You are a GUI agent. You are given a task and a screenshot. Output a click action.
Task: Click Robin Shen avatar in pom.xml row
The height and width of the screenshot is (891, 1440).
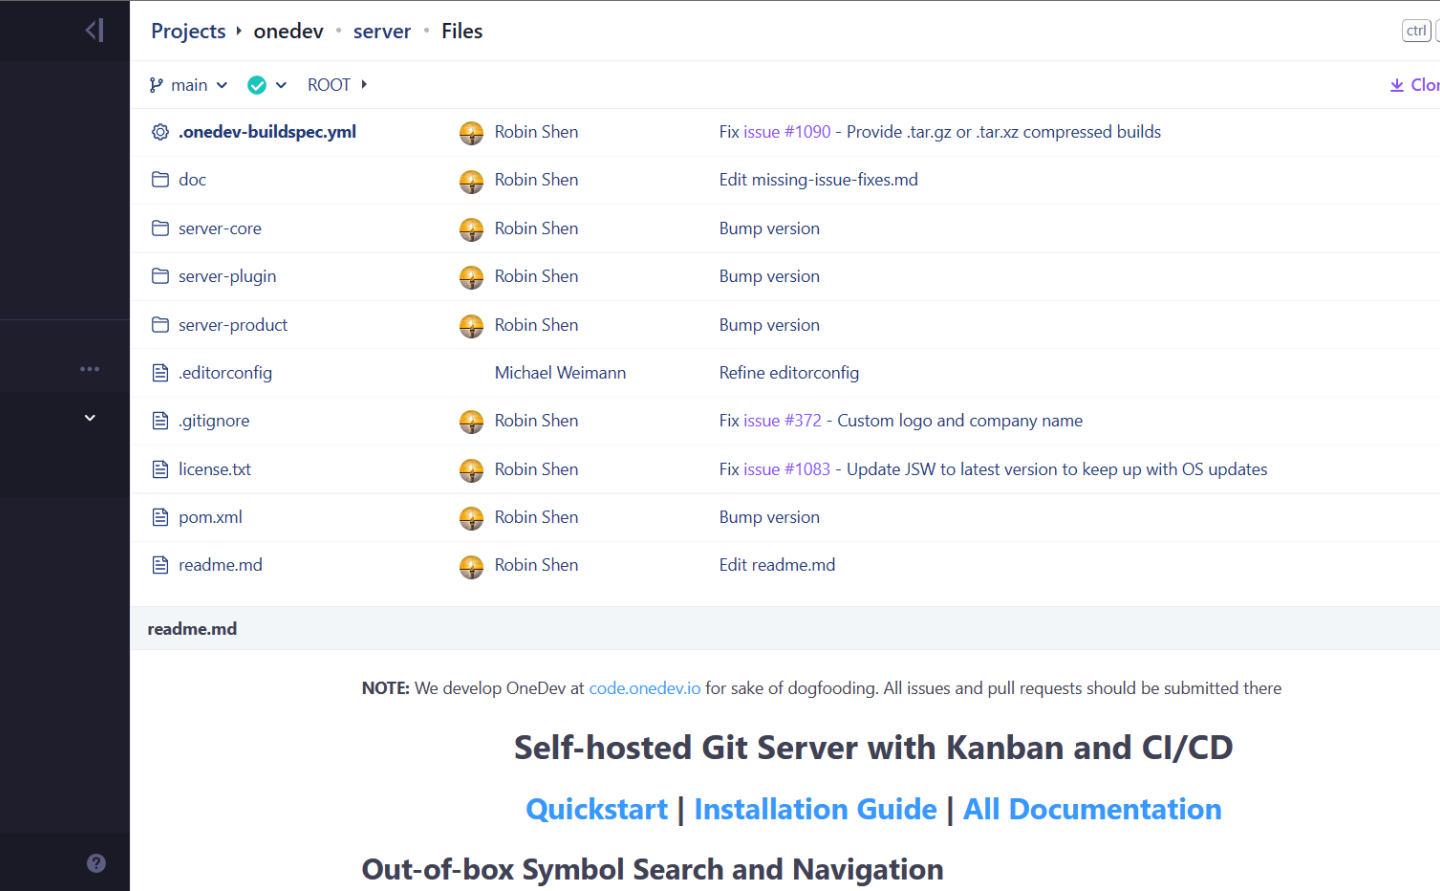coord(471,518)
